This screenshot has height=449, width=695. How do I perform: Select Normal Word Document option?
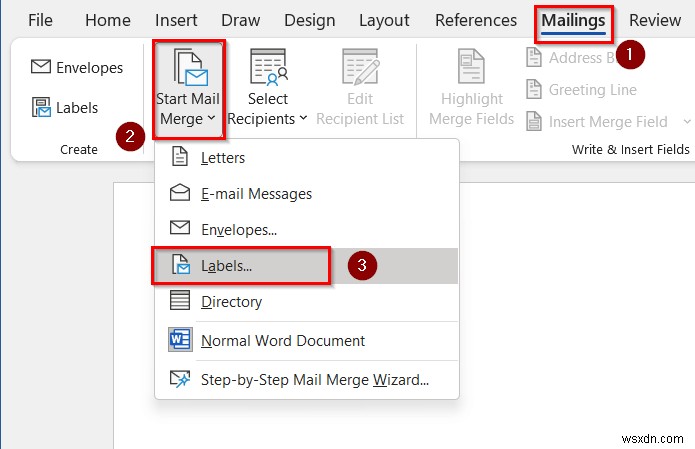pos(306,340)
